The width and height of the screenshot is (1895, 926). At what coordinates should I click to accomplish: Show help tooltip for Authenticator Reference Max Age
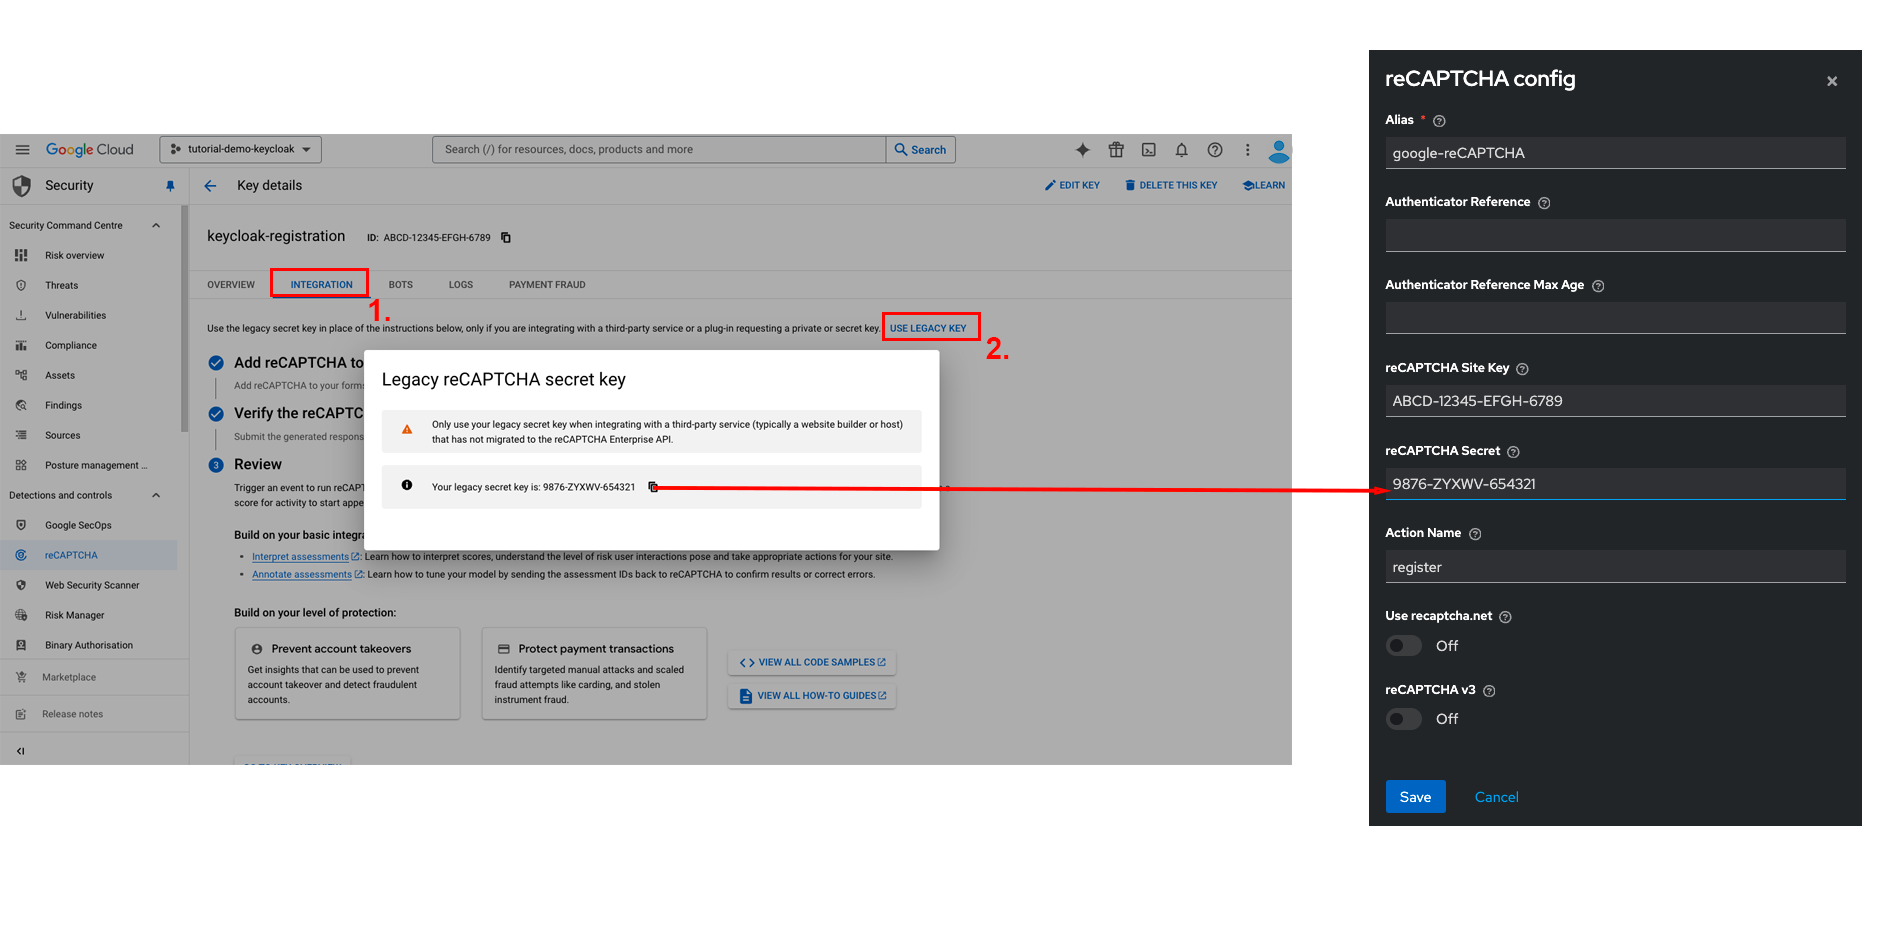click(1598, 286)
